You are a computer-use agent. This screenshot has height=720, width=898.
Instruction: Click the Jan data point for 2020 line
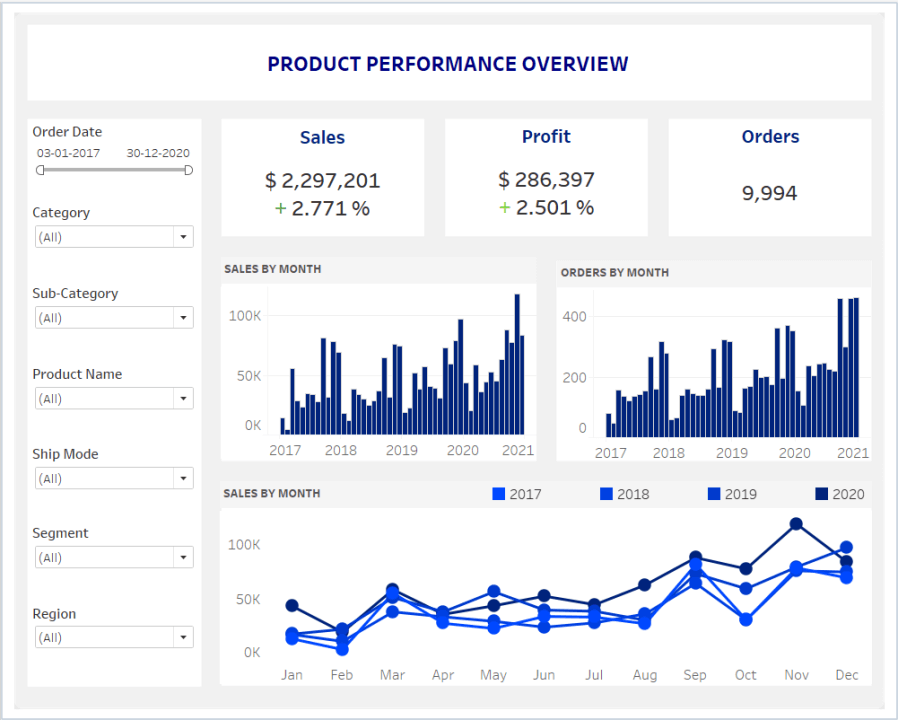292,606
